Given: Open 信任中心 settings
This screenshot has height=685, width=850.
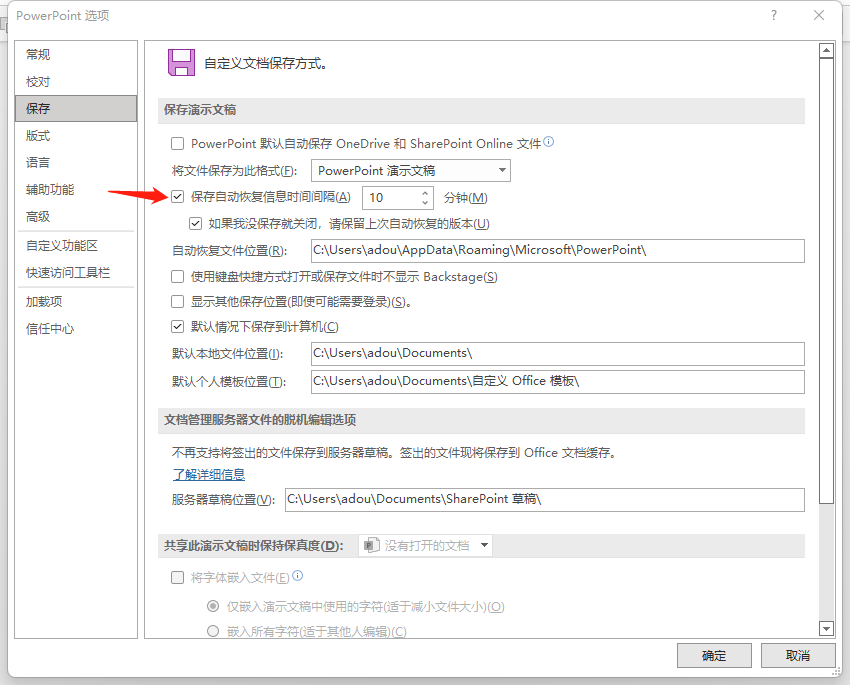Looking at the screenshot, I should pyautogui.click(x=76, y=328).
